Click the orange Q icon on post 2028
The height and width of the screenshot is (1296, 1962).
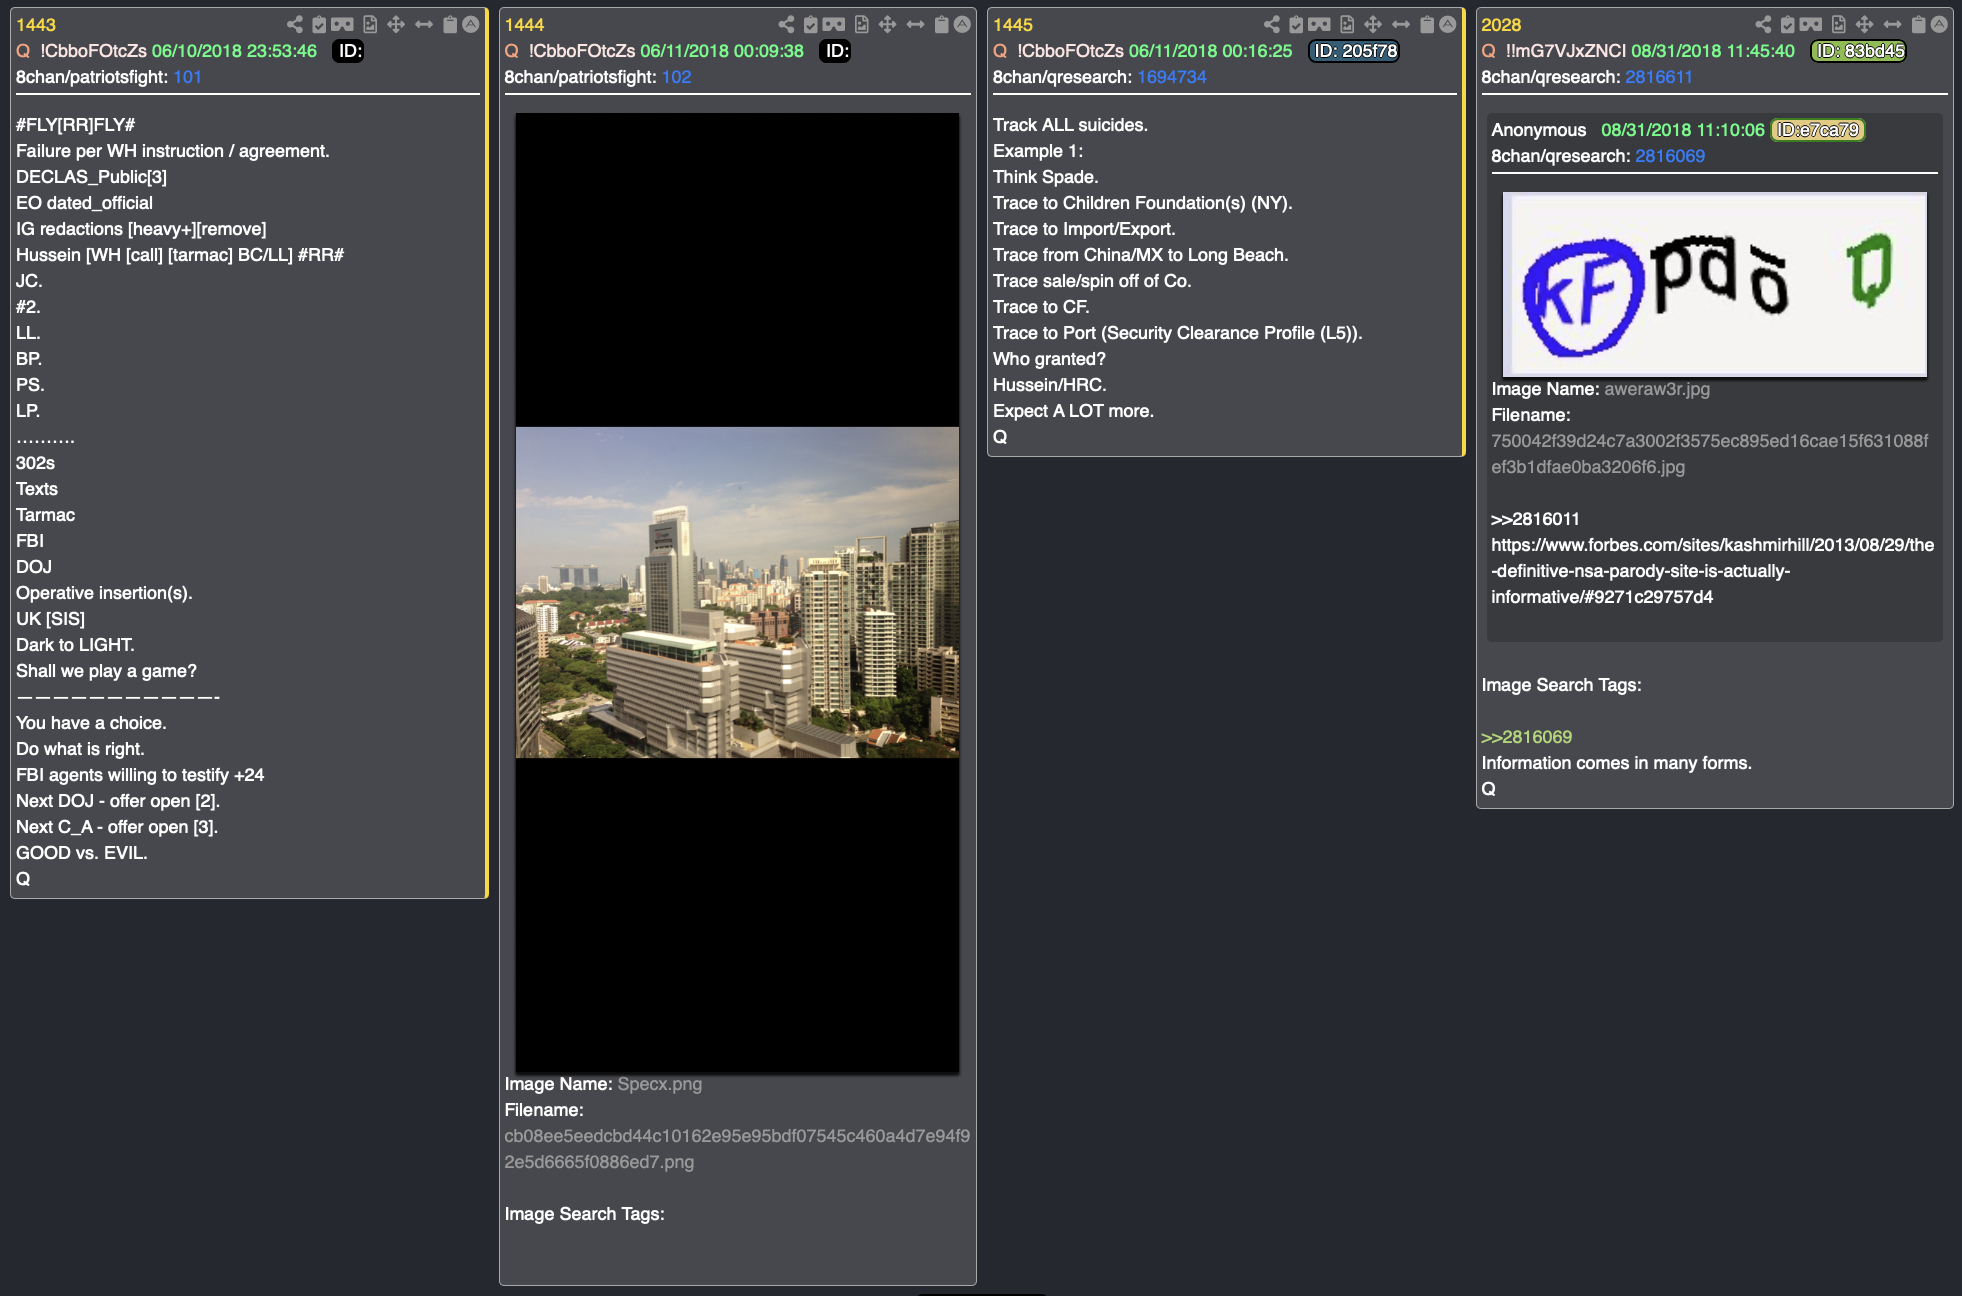point(1488,51)
